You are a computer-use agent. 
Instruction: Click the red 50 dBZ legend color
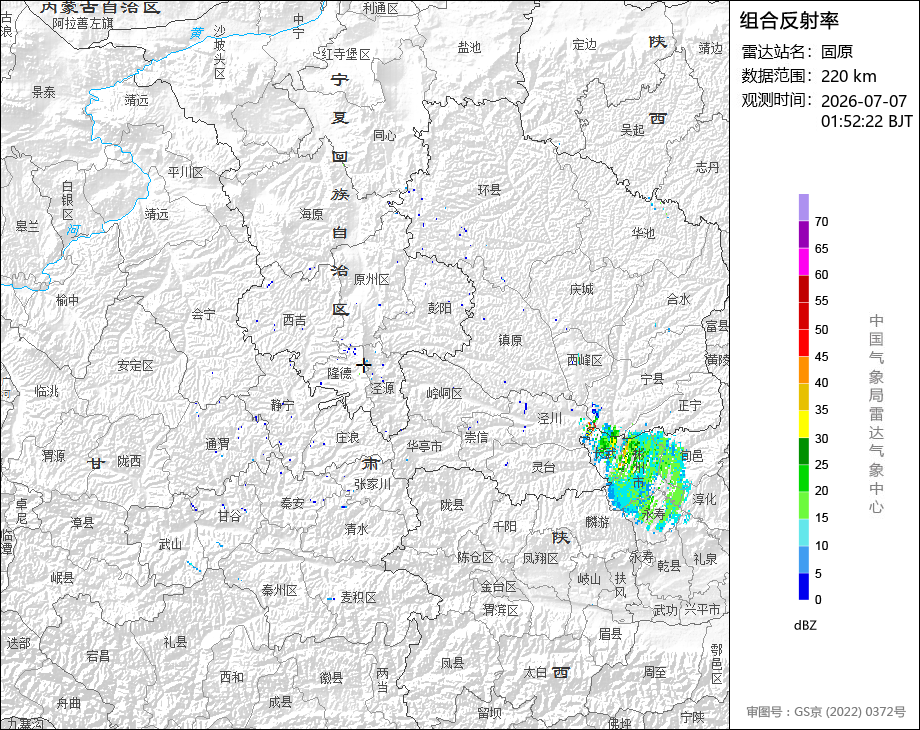pos(803,316)
